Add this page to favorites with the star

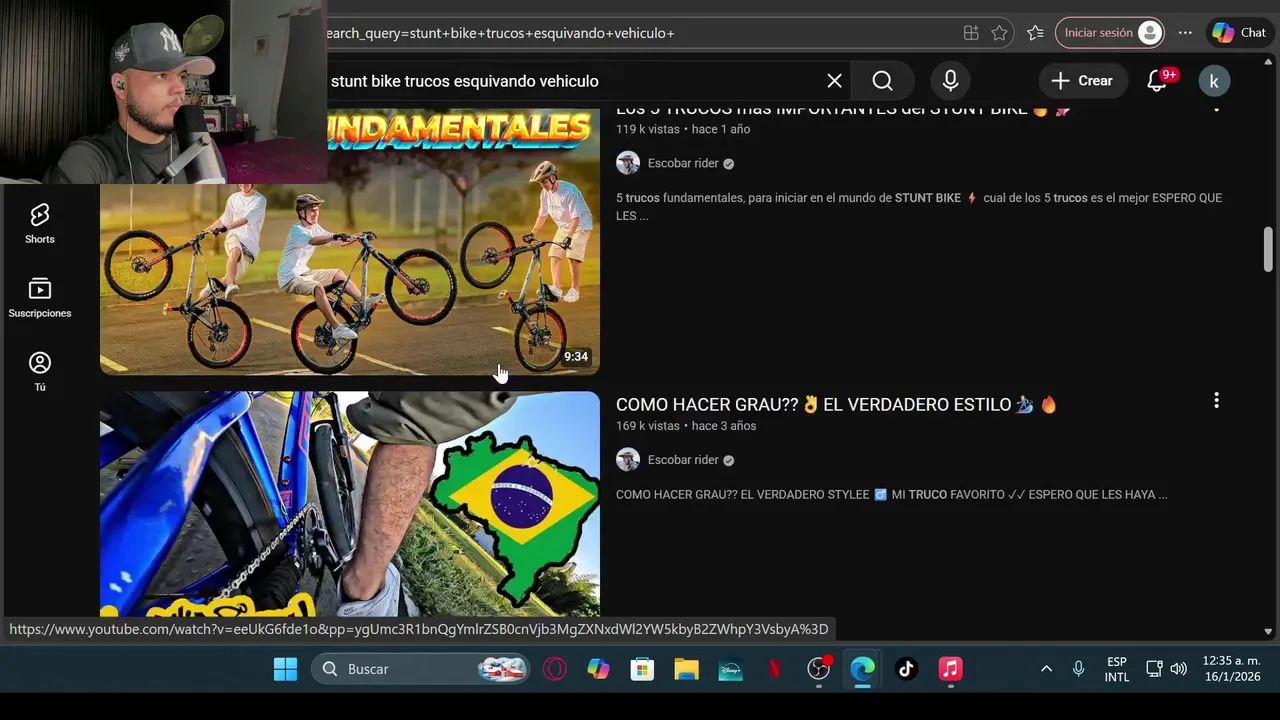click(999, 33)
